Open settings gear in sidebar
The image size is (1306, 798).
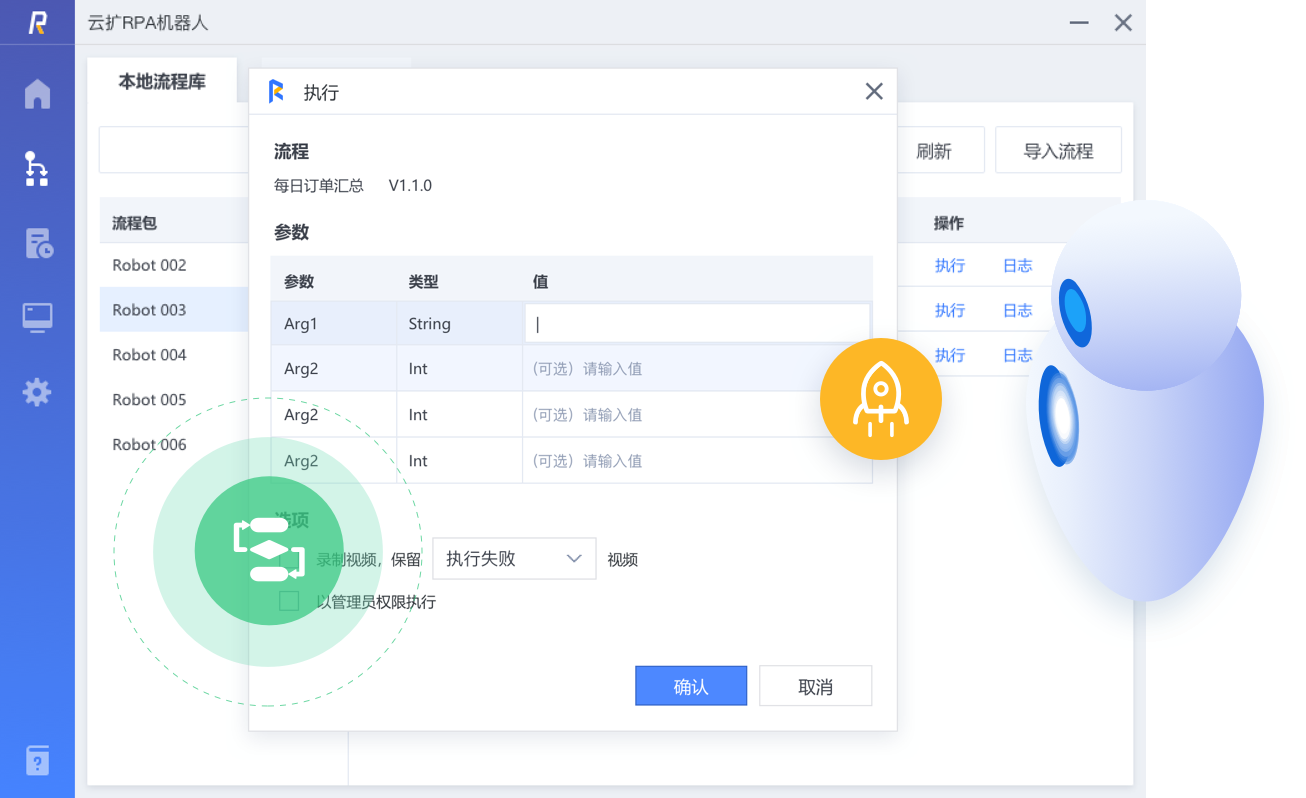tap(37, 392)
